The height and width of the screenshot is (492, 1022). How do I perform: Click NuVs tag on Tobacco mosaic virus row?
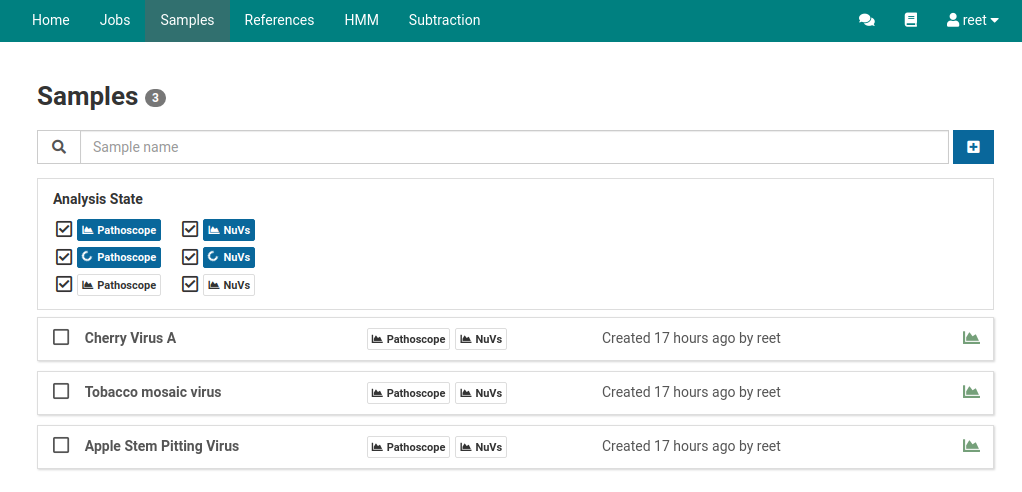tap(481, 393)
